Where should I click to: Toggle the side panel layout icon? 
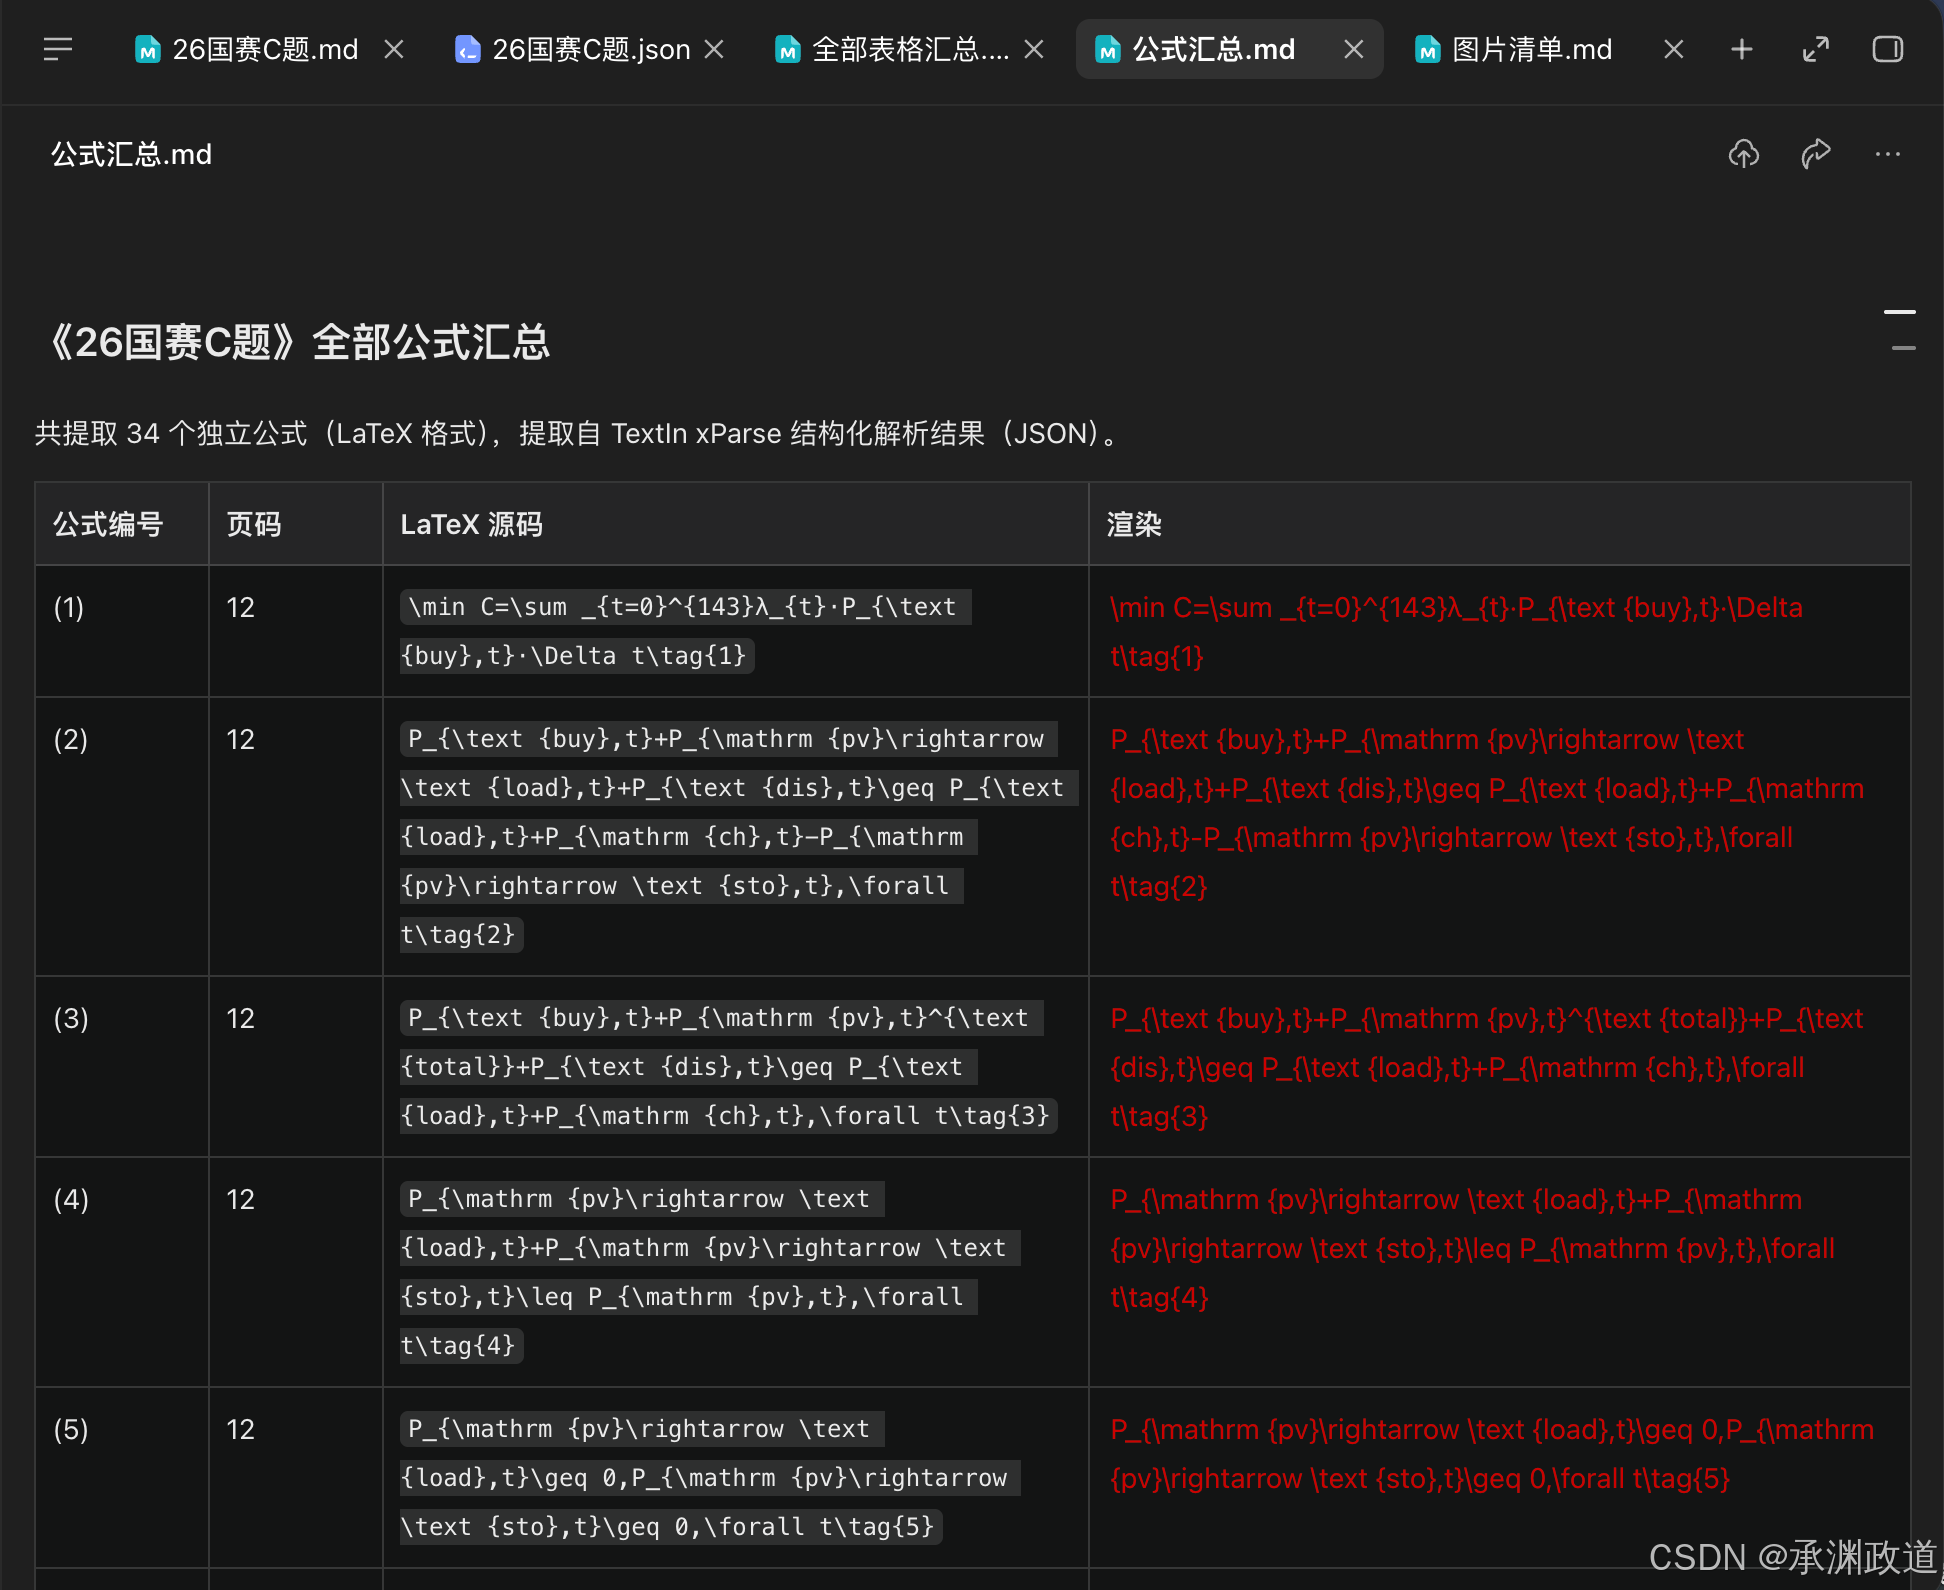[x=1888, y=49]
